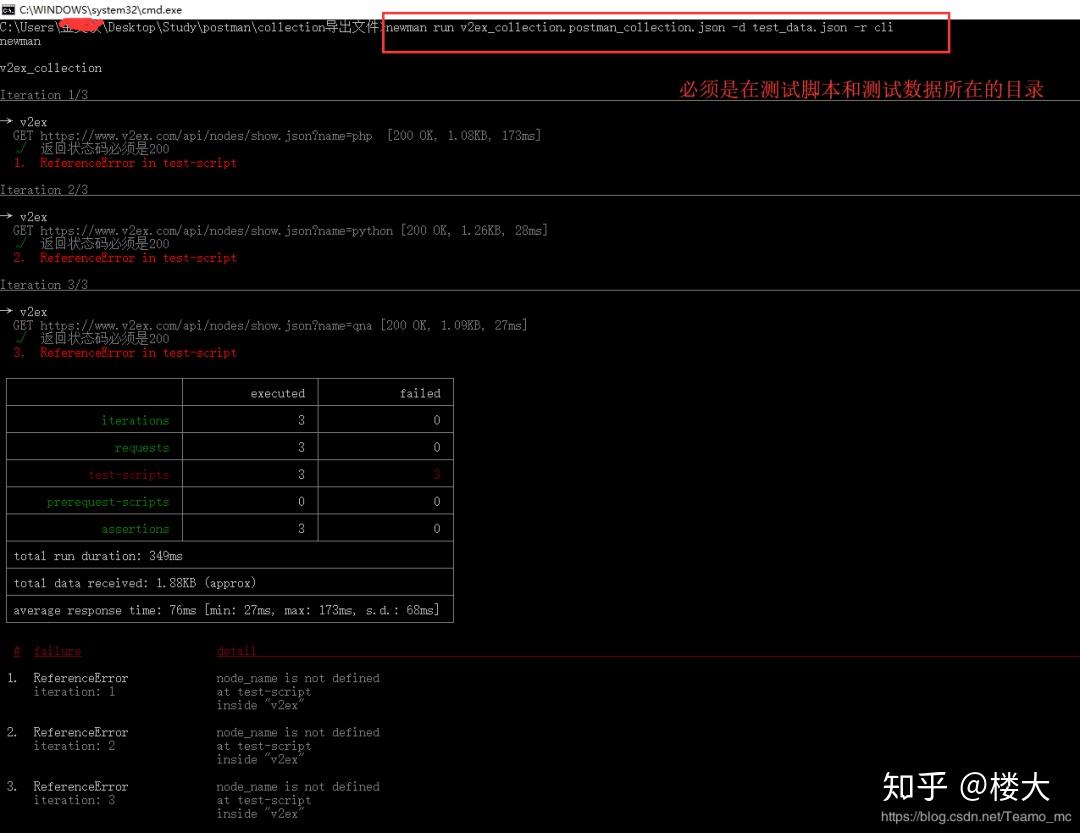The image size is (1080, 833).
Task: Select the failed column header
Action: click(420, 393)
